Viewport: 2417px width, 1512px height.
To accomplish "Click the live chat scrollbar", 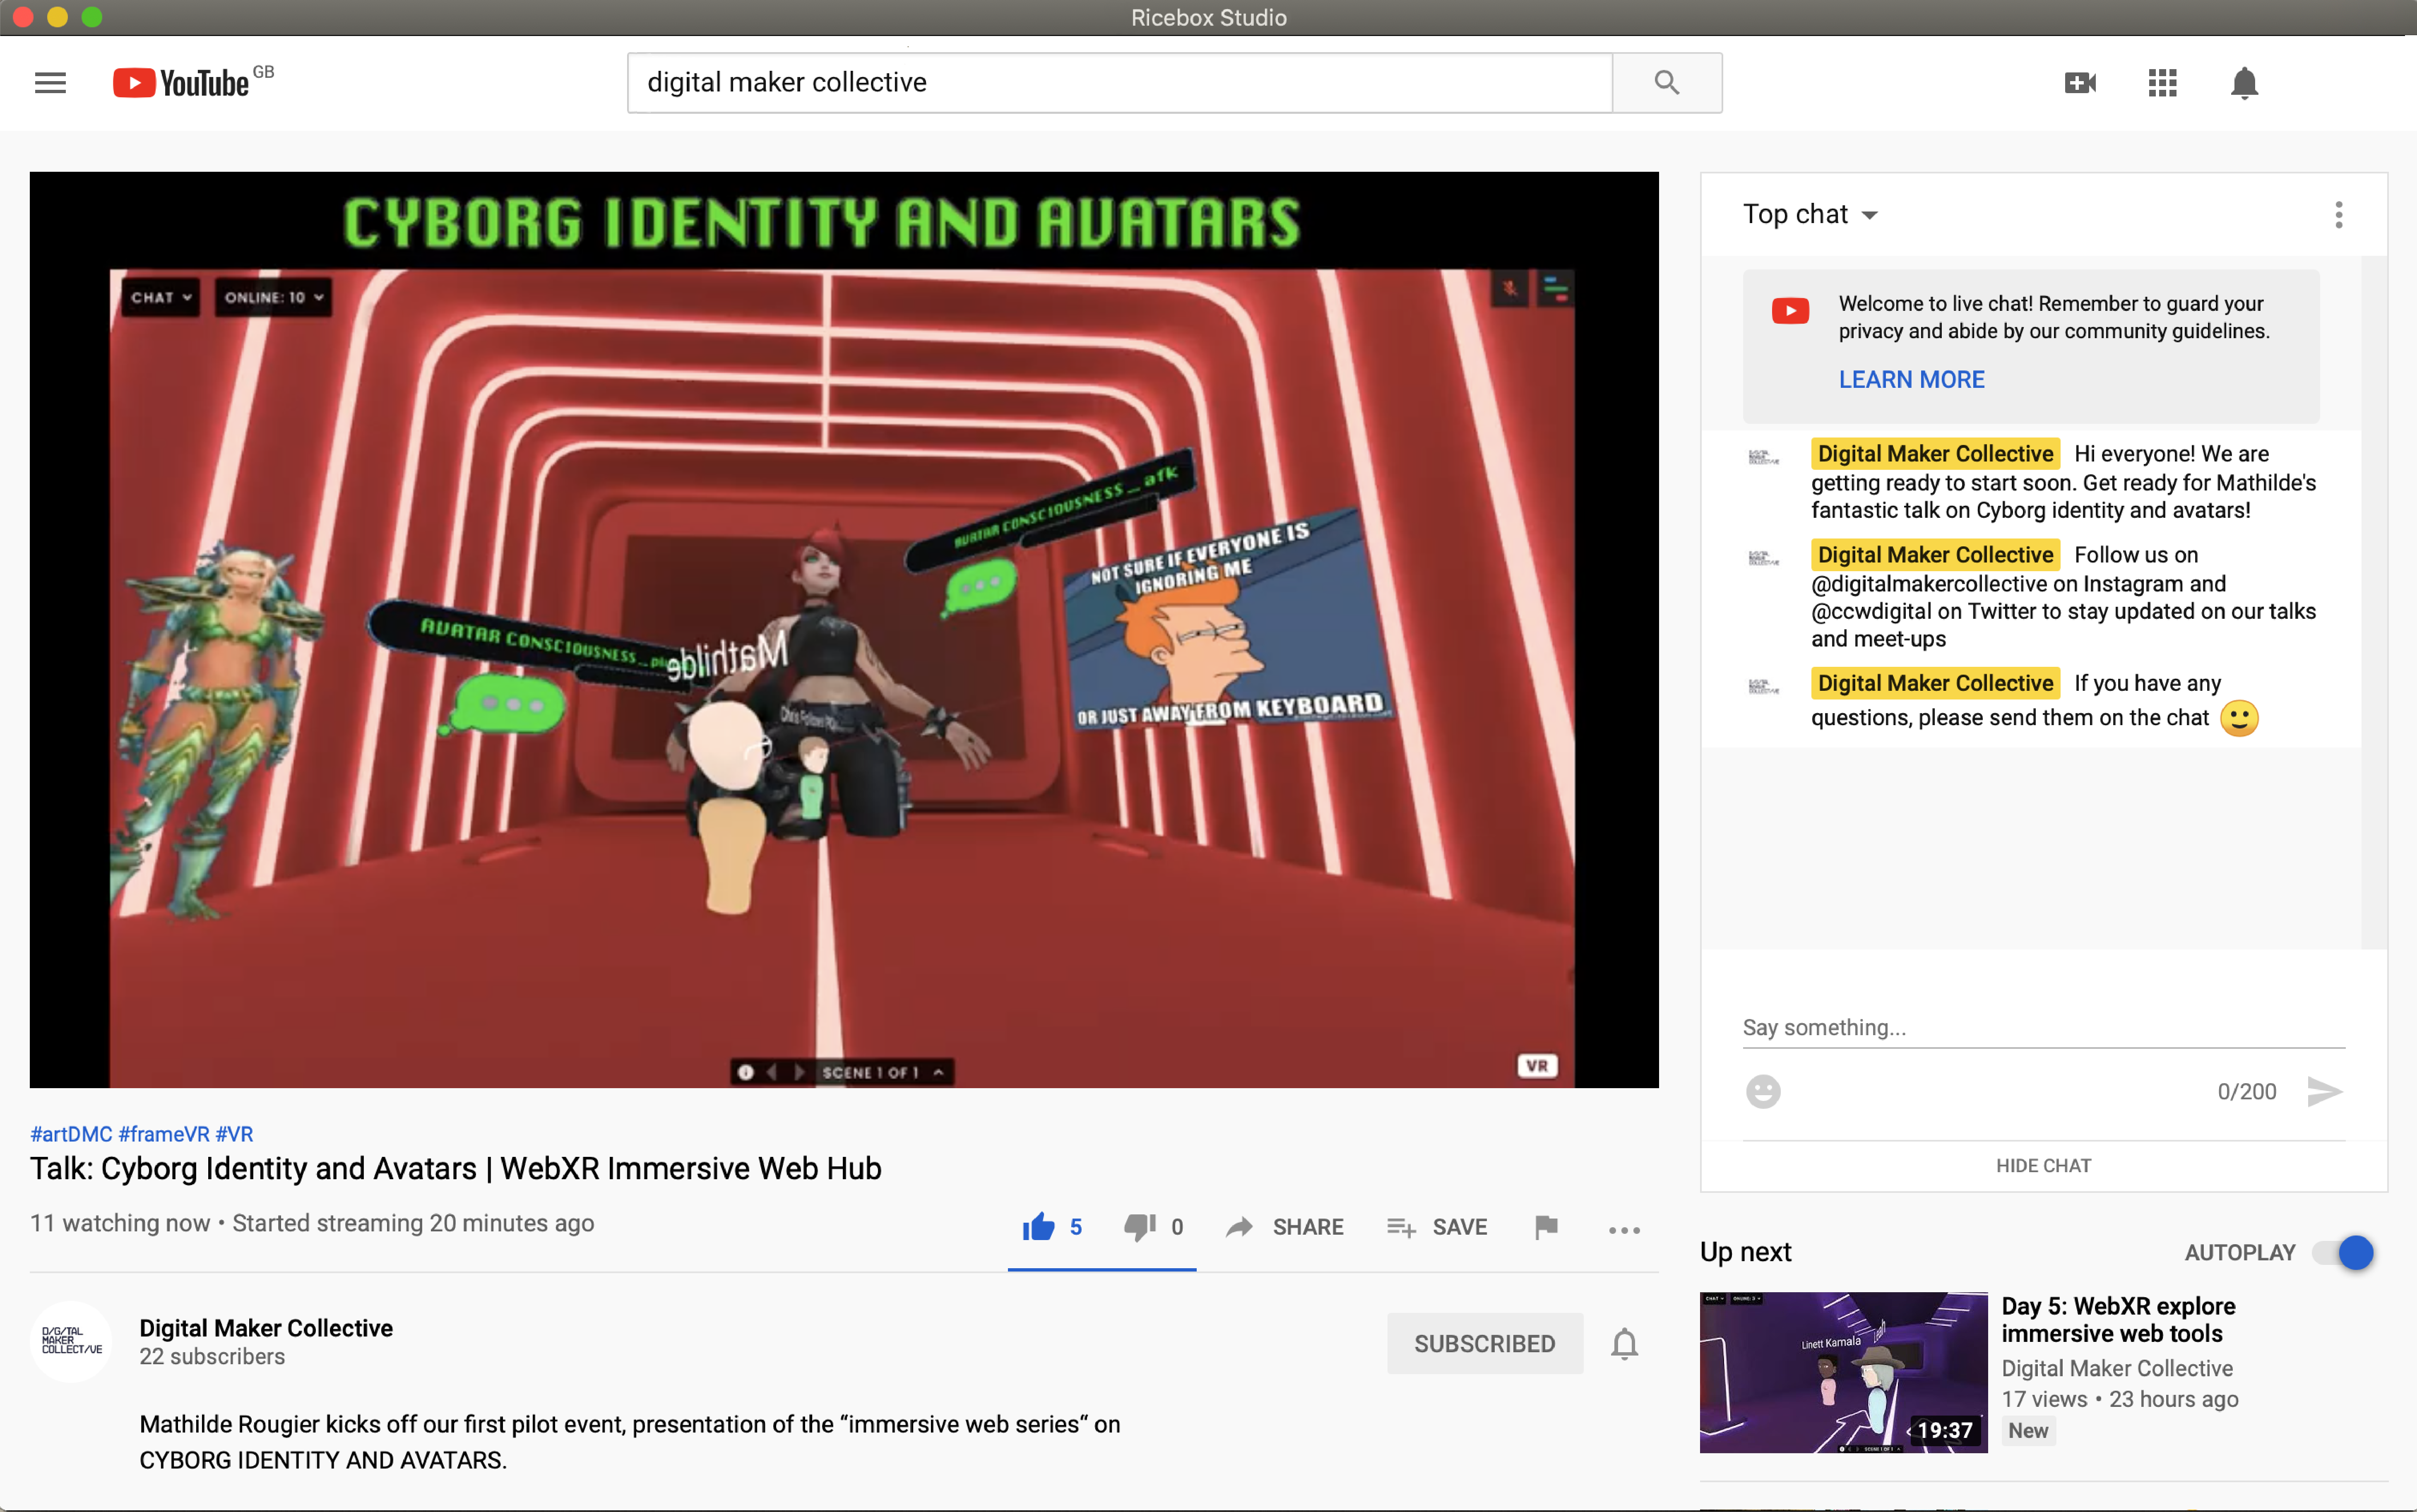I will 2373,602.
